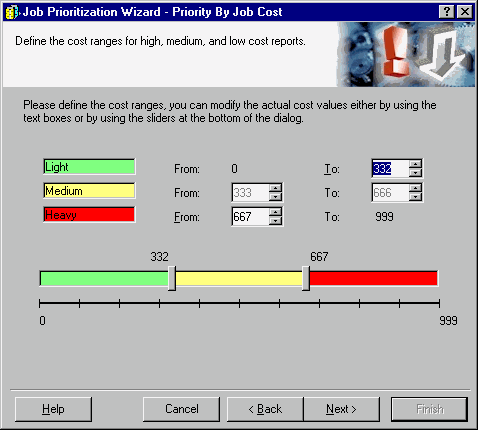The height and width of the screenshot is (430, 478).
Task: Click the Medium From field showing 333
Action: 250,193
